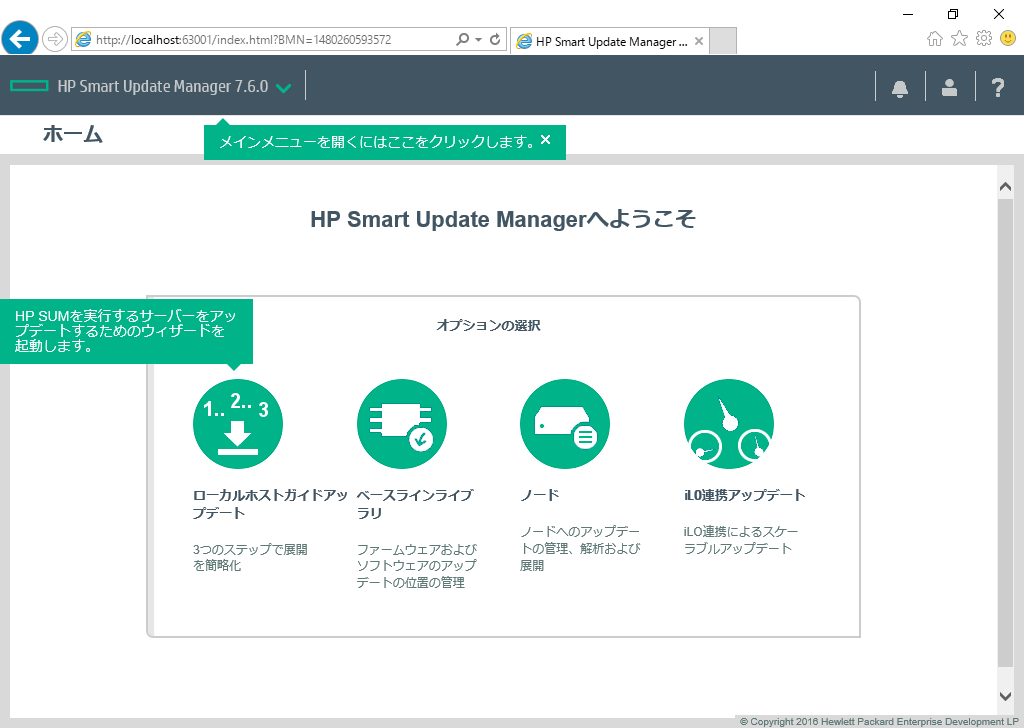Open a new blank browser tab
This screenshot has width=1024, height=728.
click(x=723, y=40)
